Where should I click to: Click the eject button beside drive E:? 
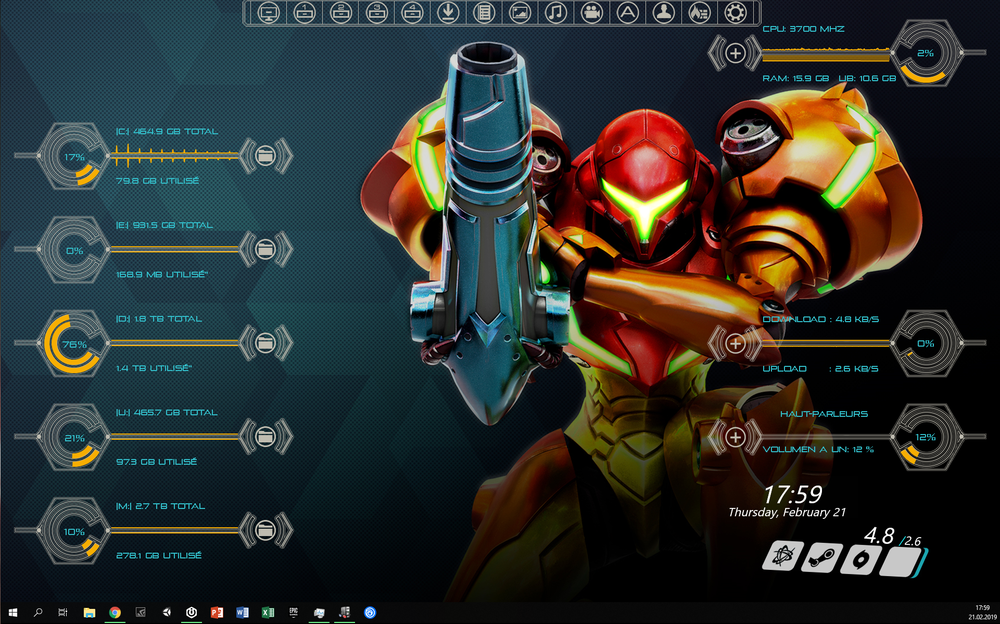point(265,250)
